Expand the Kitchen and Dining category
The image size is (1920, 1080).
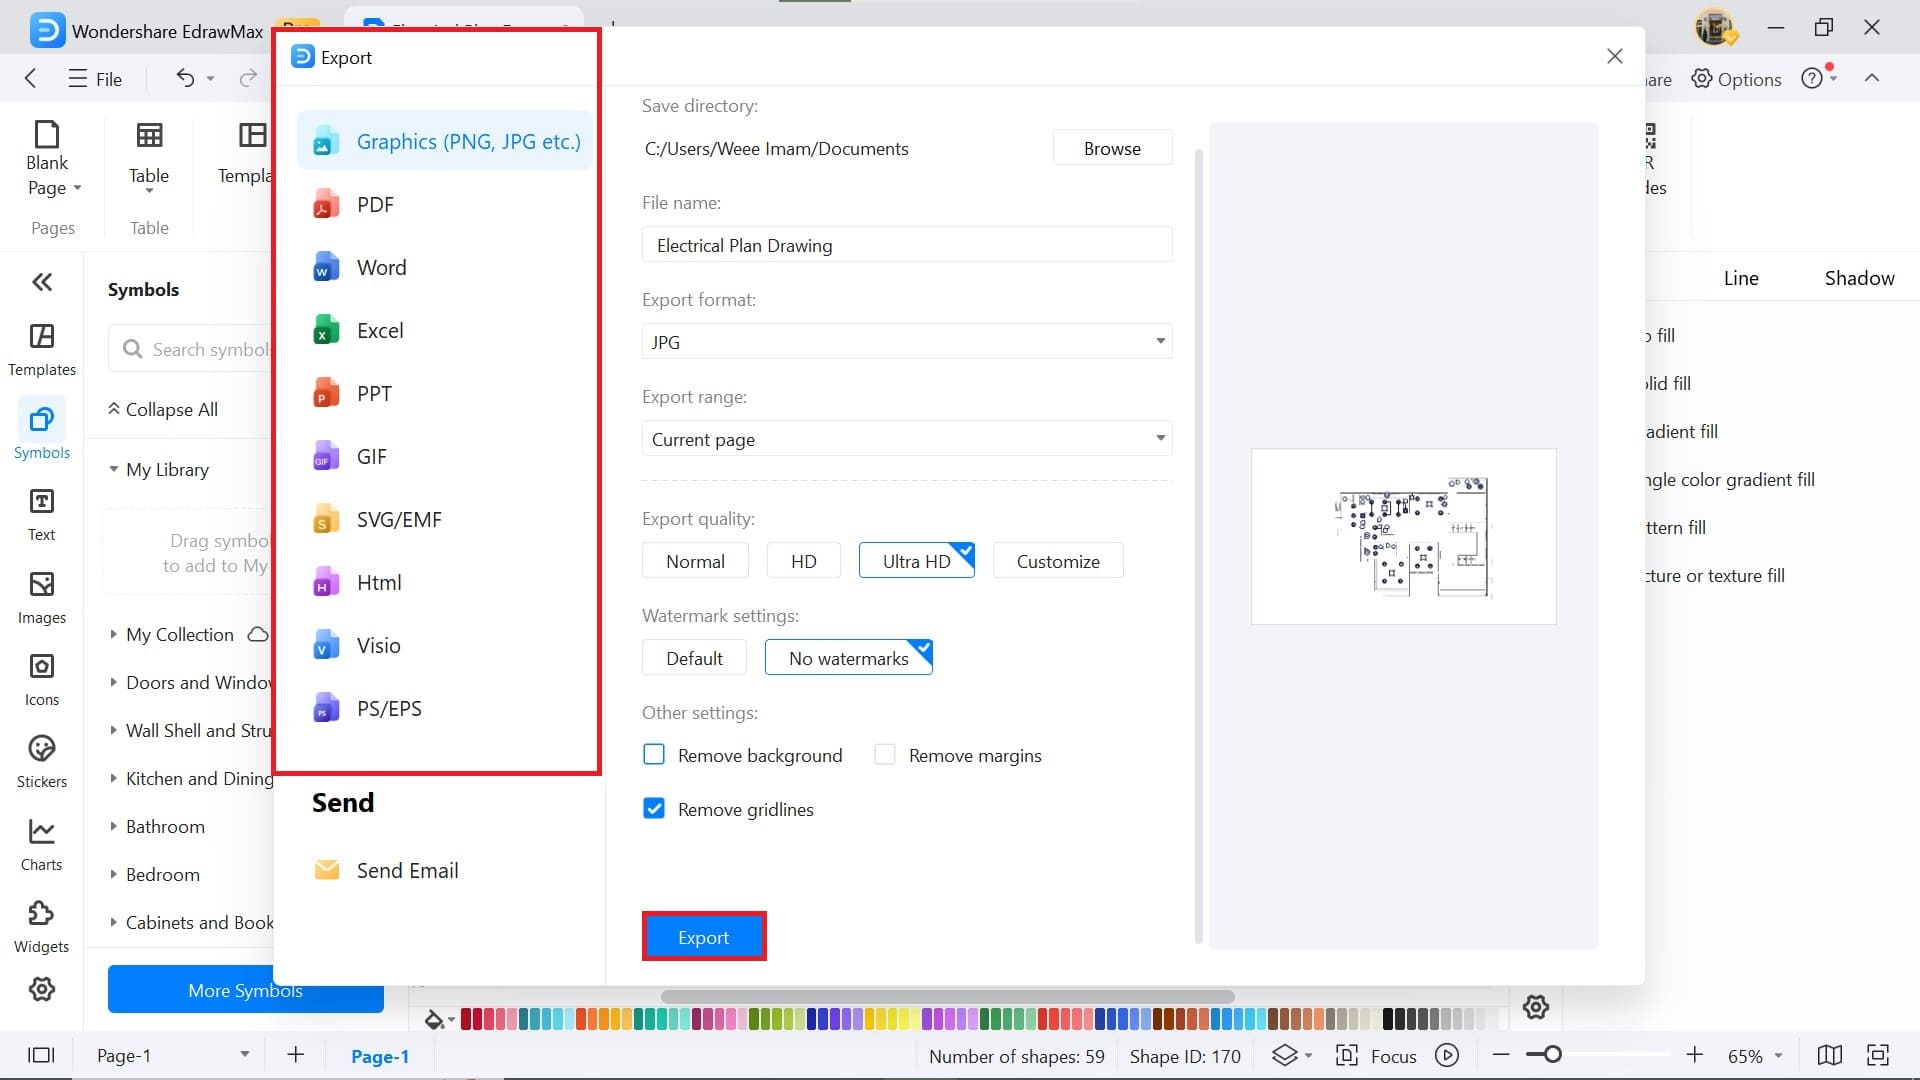click(x=113, y=778)
